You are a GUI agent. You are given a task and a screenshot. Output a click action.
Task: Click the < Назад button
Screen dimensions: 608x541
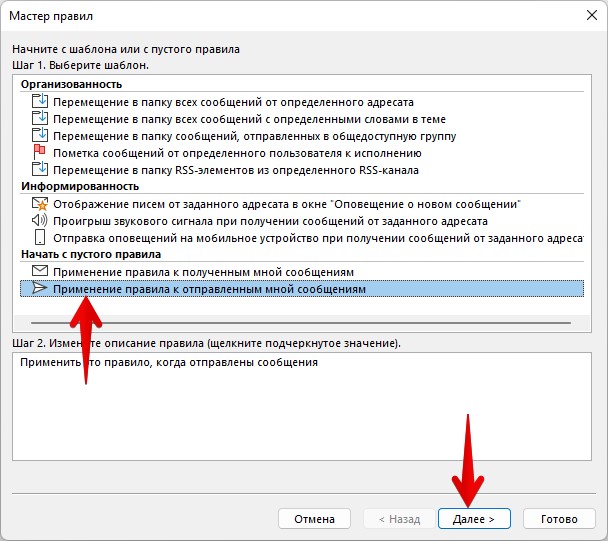399,519
